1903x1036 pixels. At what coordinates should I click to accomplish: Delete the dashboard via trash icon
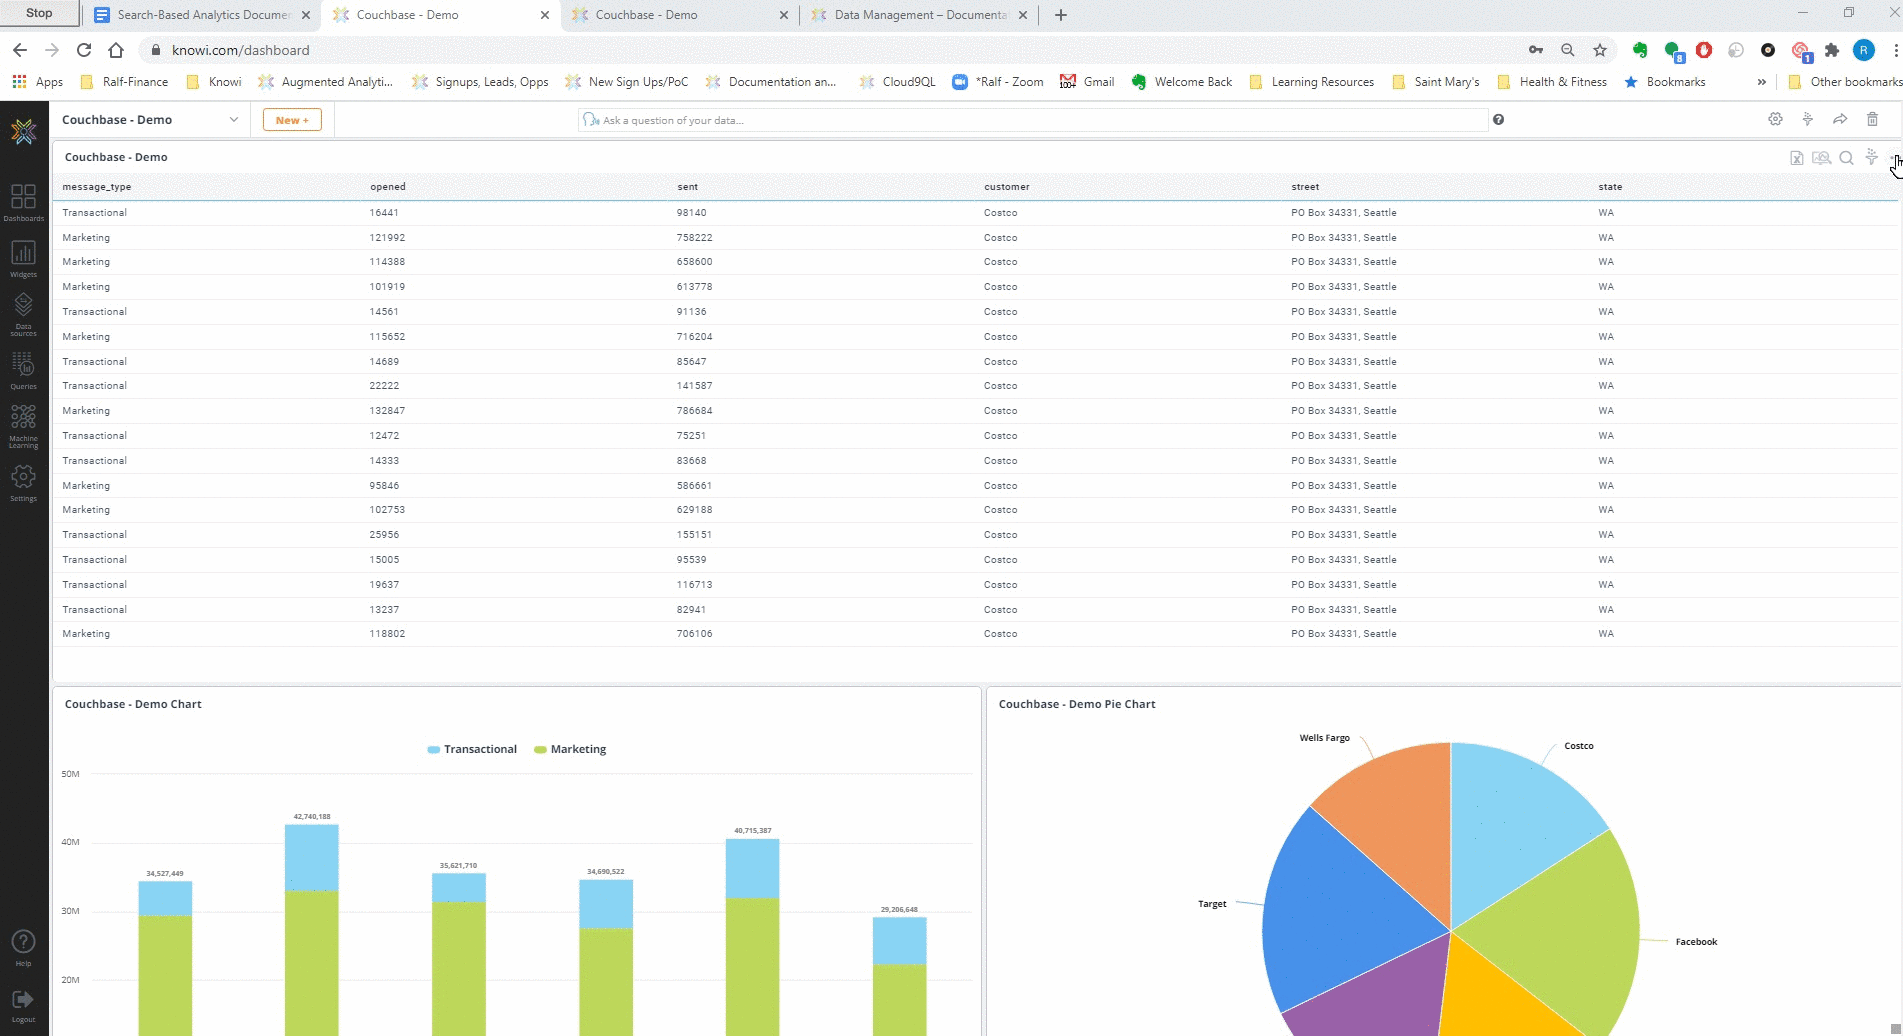coord(1872,119)
